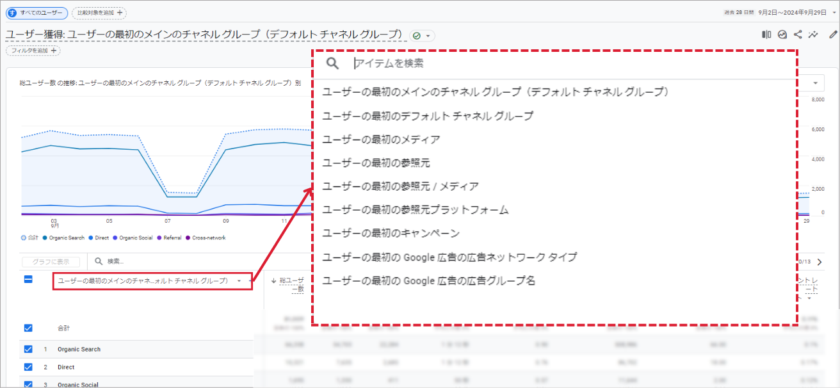Choose ユーザーの最初の参照元 / メディア entry
This screenshot has width=840, height=388.
pyautogui.click(x=401, y=186)
